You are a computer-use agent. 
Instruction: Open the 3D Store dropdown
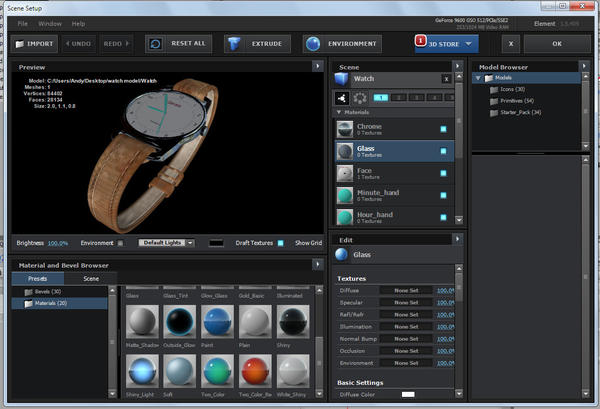coord(447,44)
